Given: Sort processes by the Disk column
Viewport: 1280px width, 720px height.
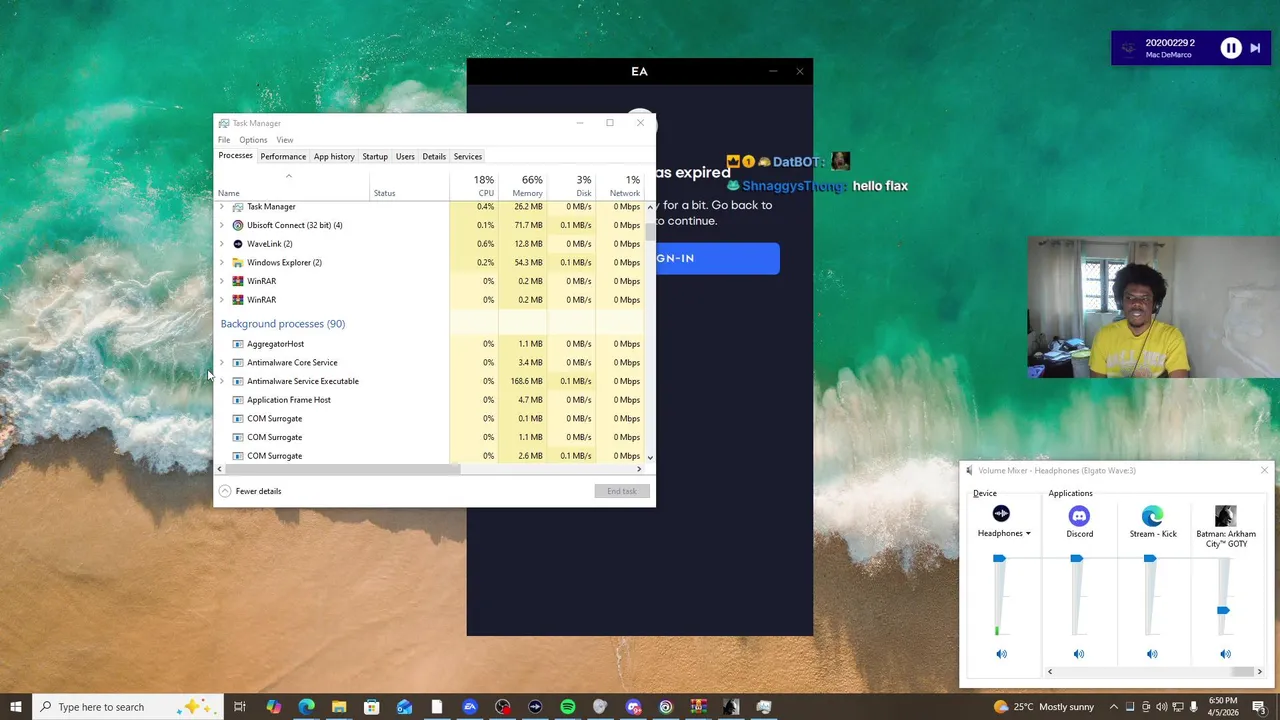Looking at the screenshot, I should click(572, 185).
